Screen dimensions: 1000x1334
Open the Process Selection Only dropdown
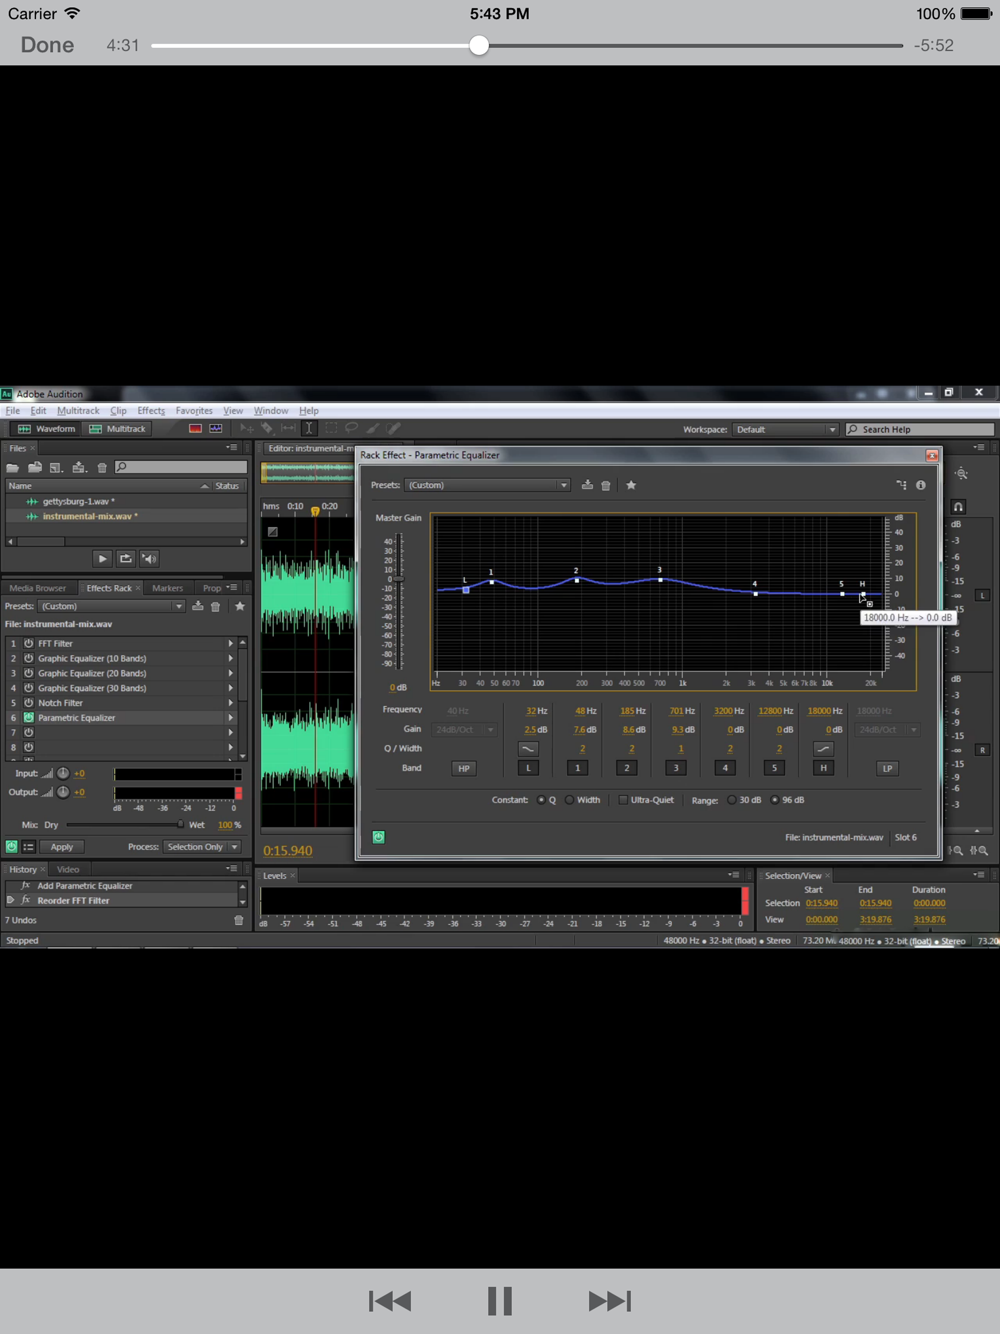click(203, 847)
